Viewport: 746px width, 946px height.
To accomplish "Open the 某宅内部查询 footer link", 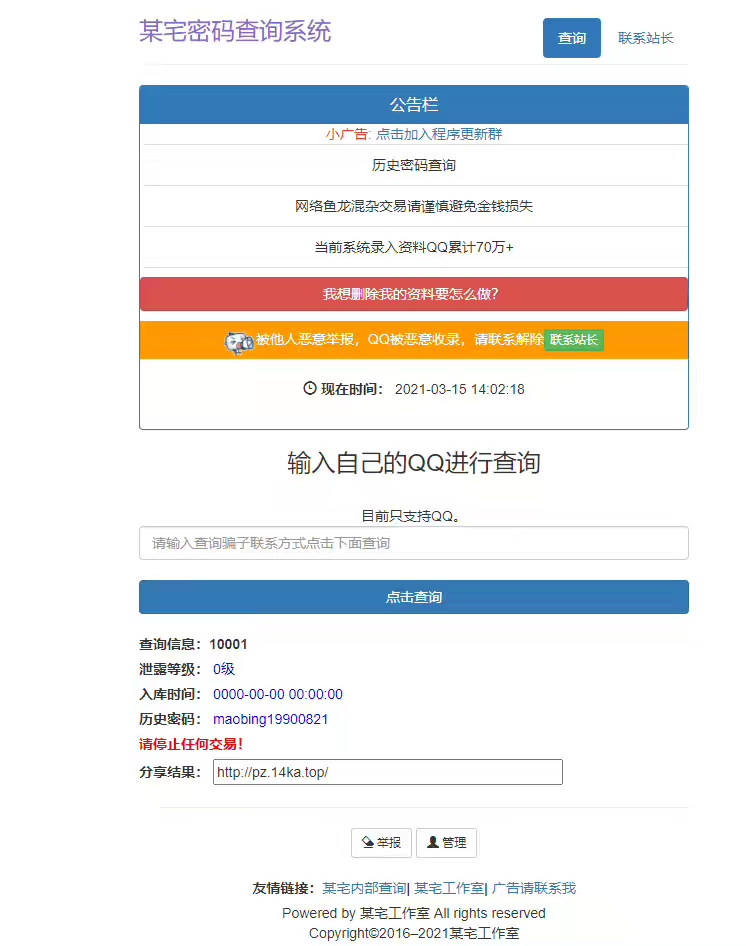I will click(364, 888).
